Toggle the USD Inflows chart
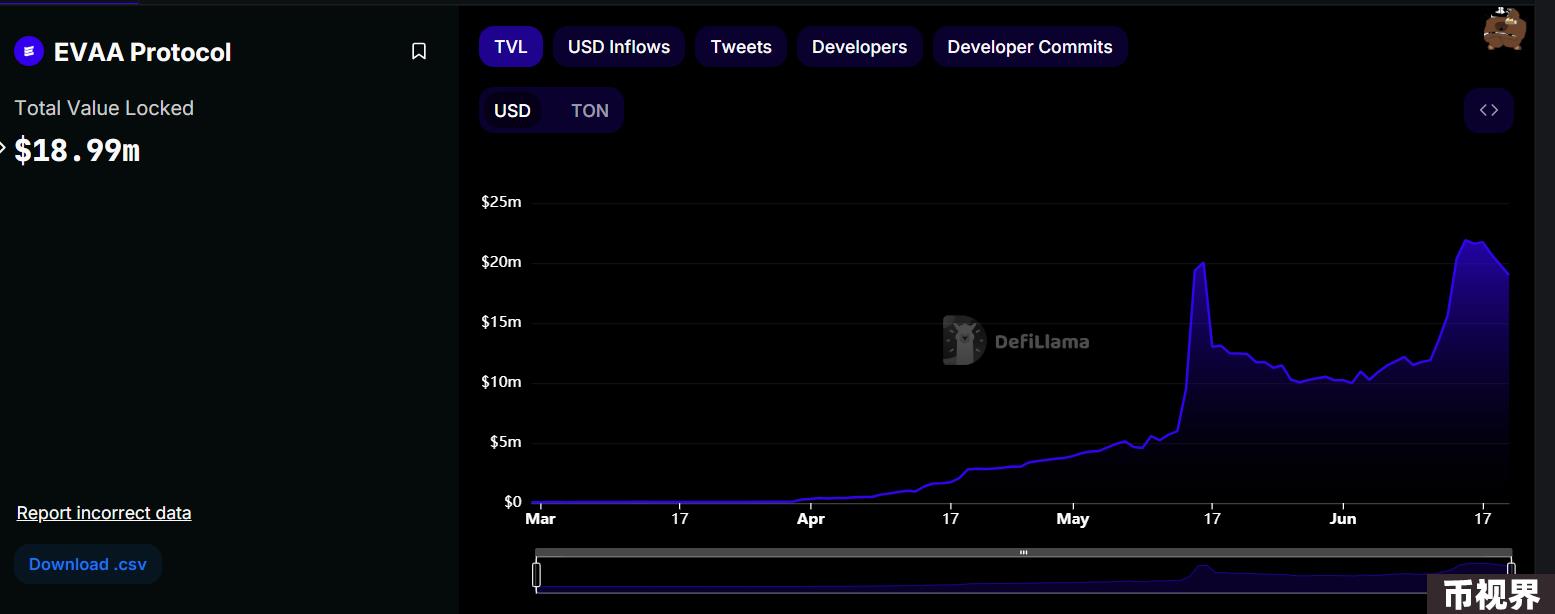The image size is (1555, 614). pyautogui.click(x=619, y=47)
